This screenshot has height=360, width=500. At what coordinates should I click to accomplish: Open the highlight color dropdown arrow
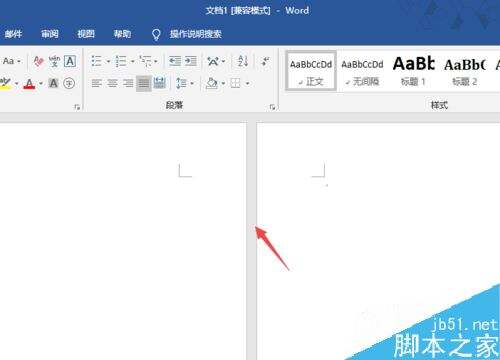click(17, 83)
